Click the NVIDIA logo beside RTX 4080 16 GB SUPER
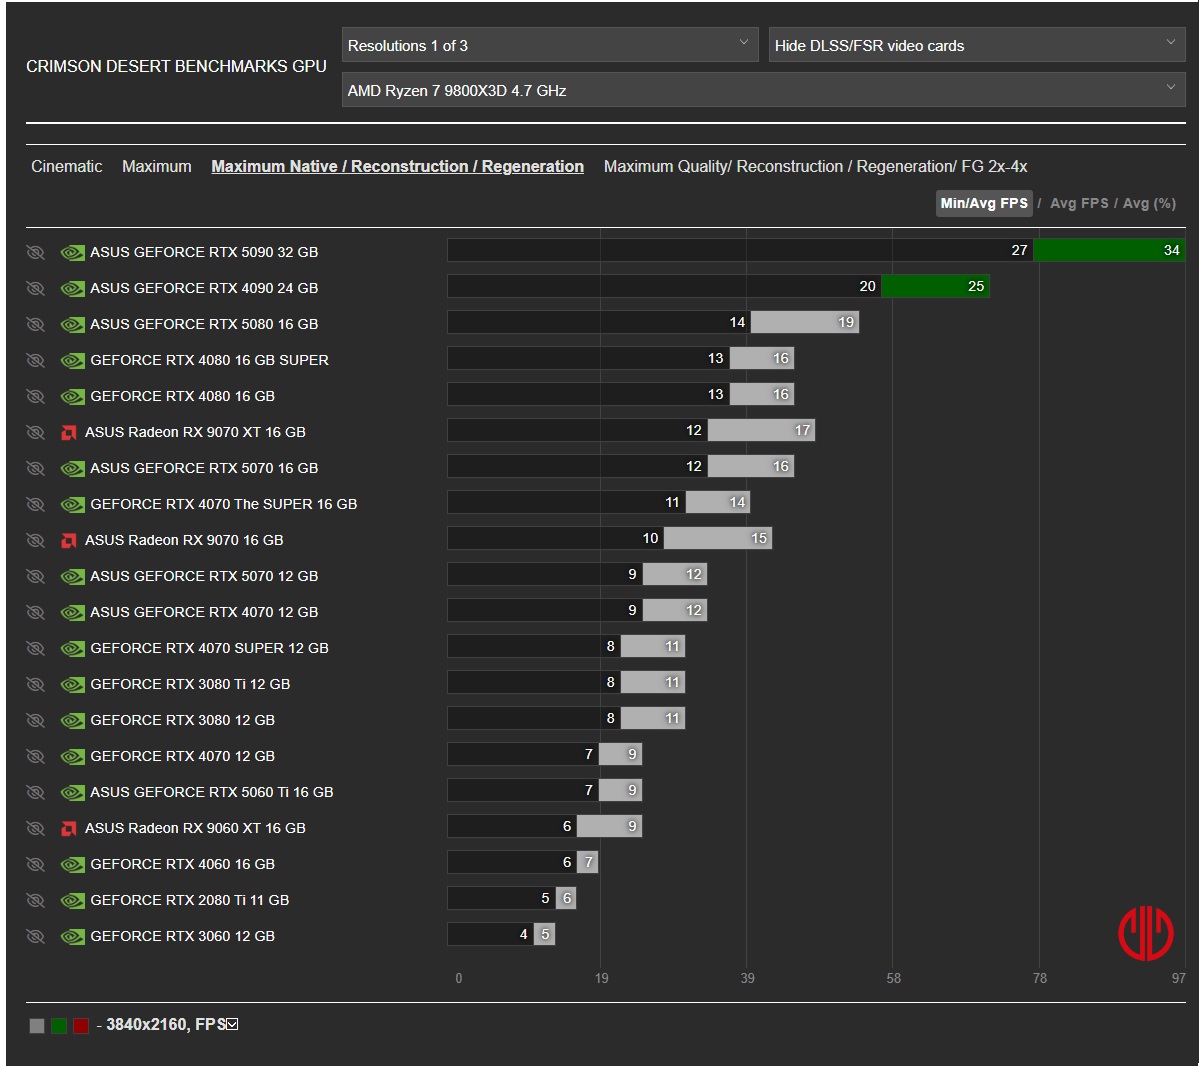1199x1067 pixels. tap(73, 360)
